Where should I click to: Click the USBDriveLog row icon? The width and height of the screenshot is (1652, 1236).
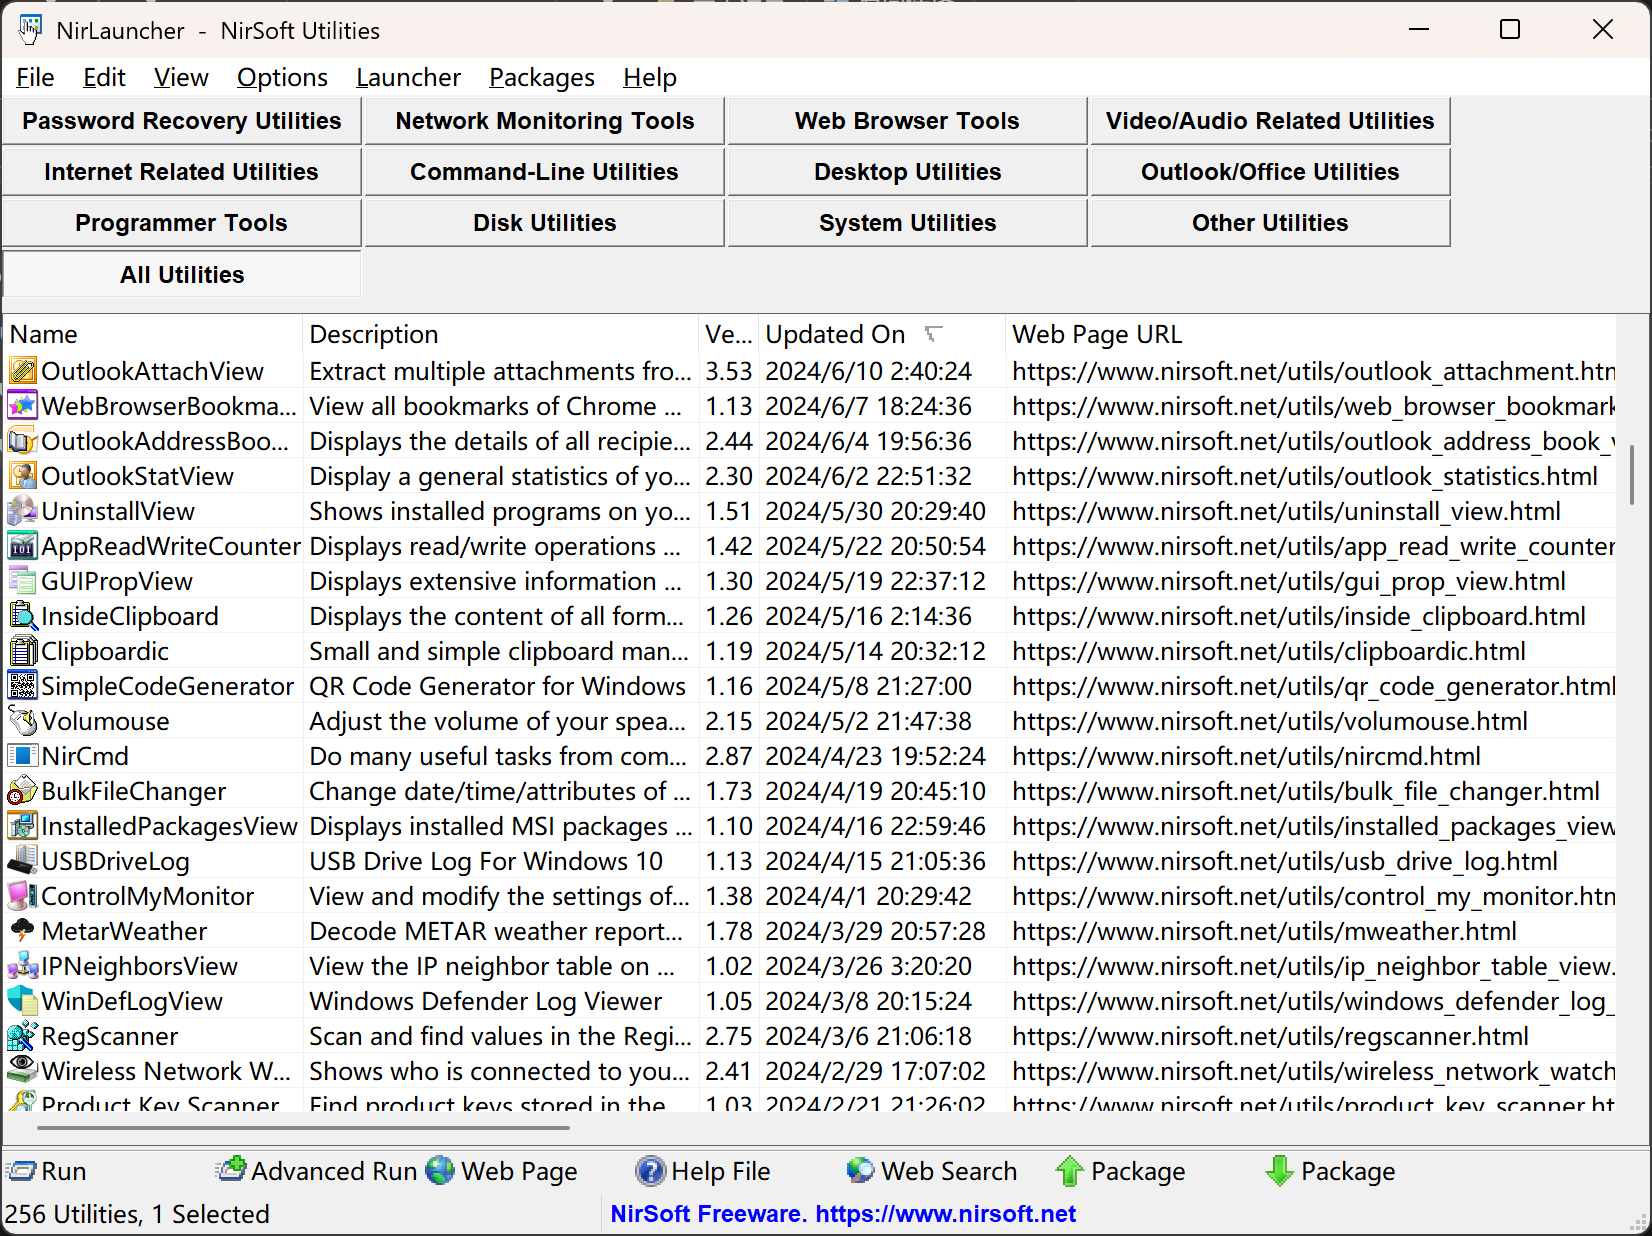click(x=22, y=861)
